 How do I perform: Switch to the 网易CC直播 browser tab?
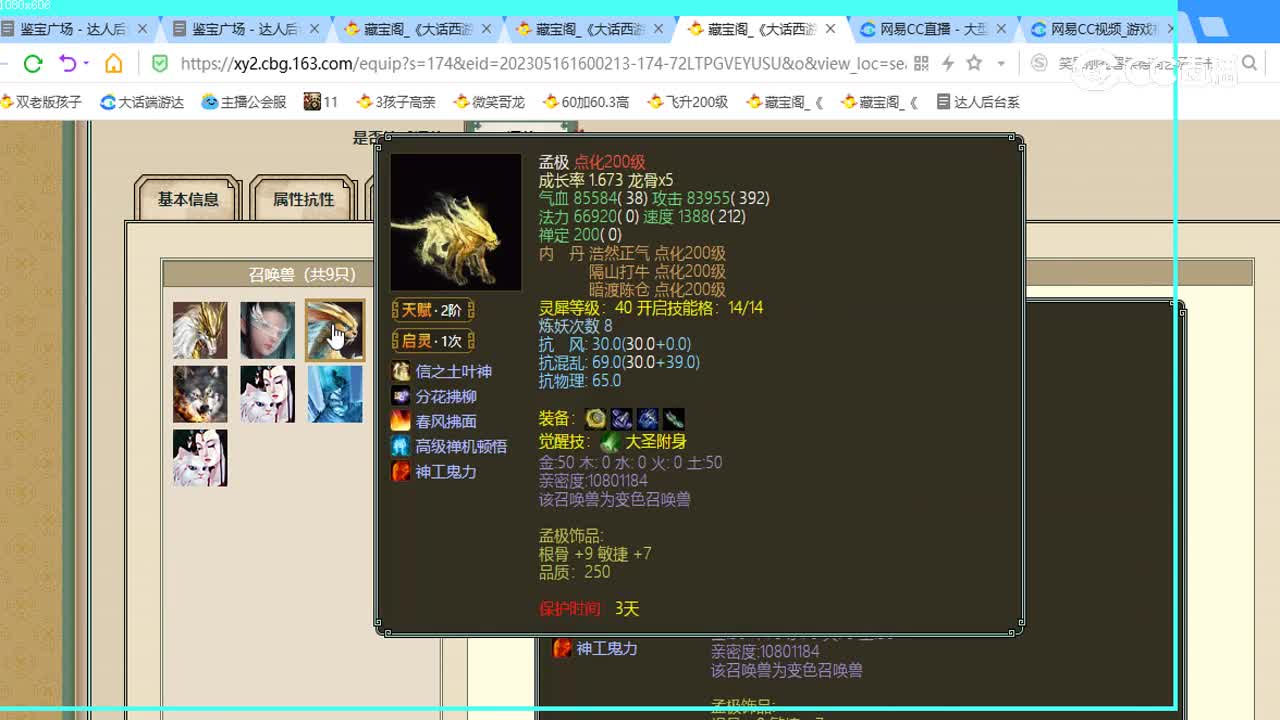coord(932,29)
